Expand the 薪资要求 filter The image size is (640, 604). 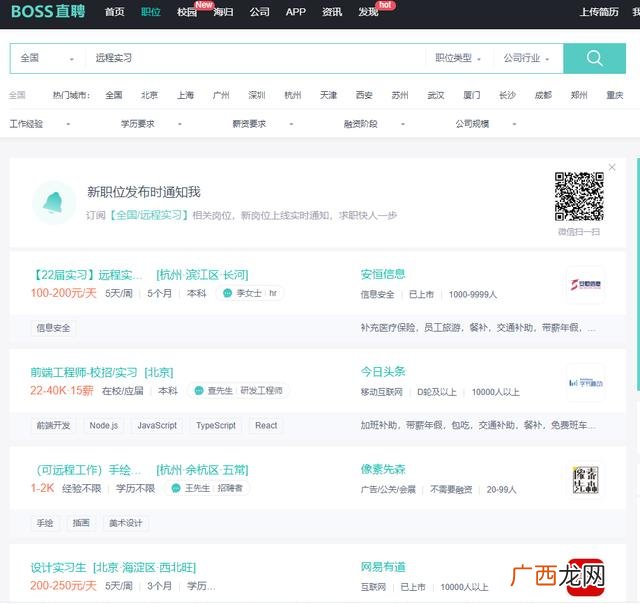262,124
